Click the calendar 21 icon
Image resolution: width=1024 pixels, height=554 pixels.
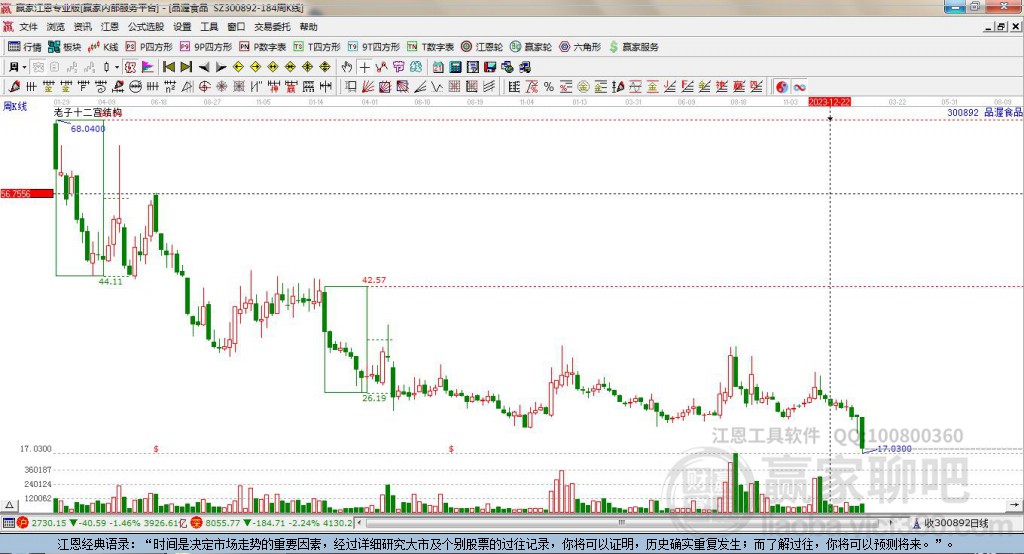[438, 67]
